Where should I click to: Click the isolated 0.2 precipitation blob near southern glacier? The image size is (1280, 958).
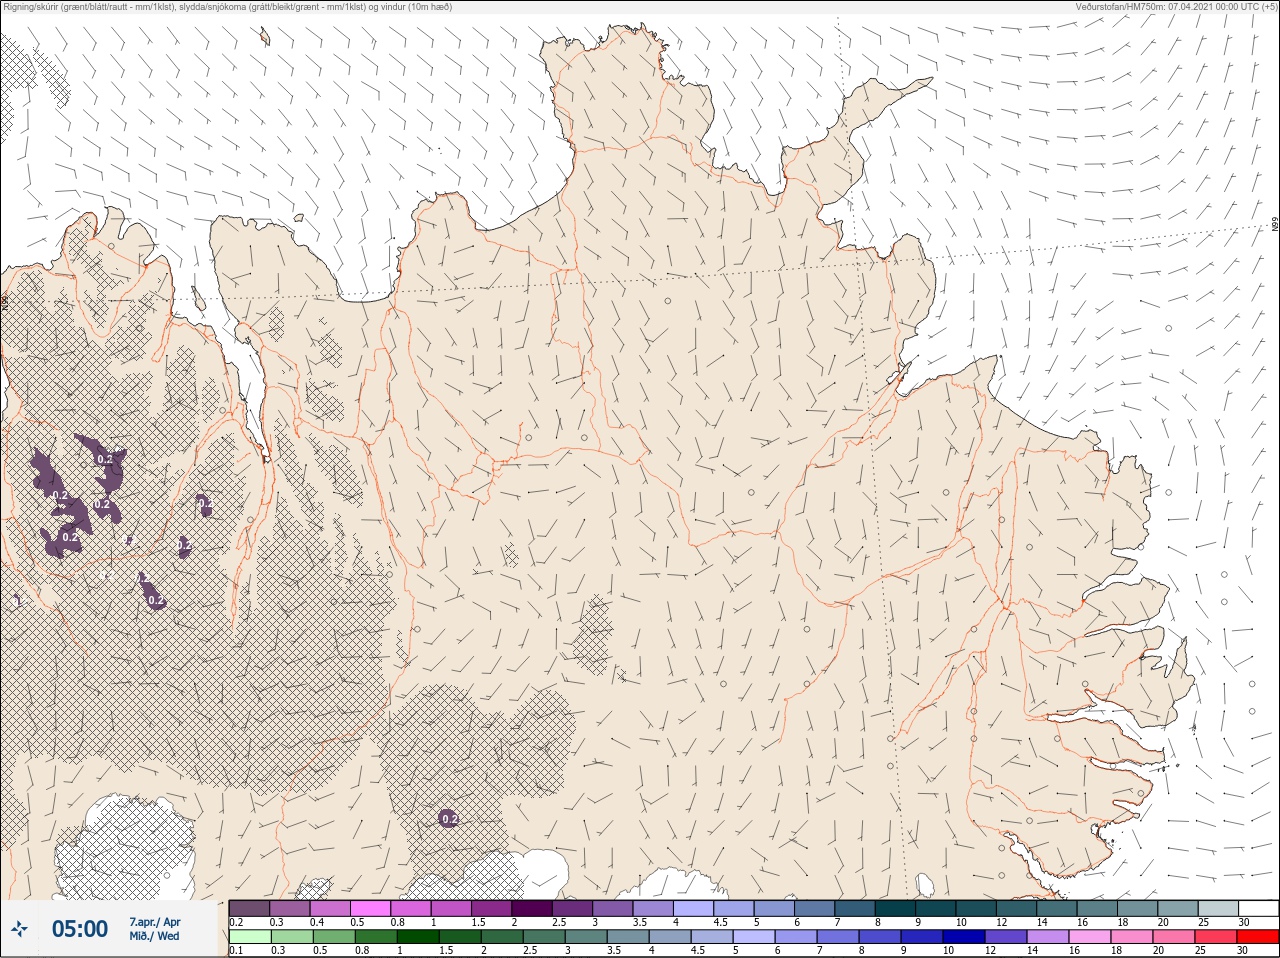[x=449, y=818]
